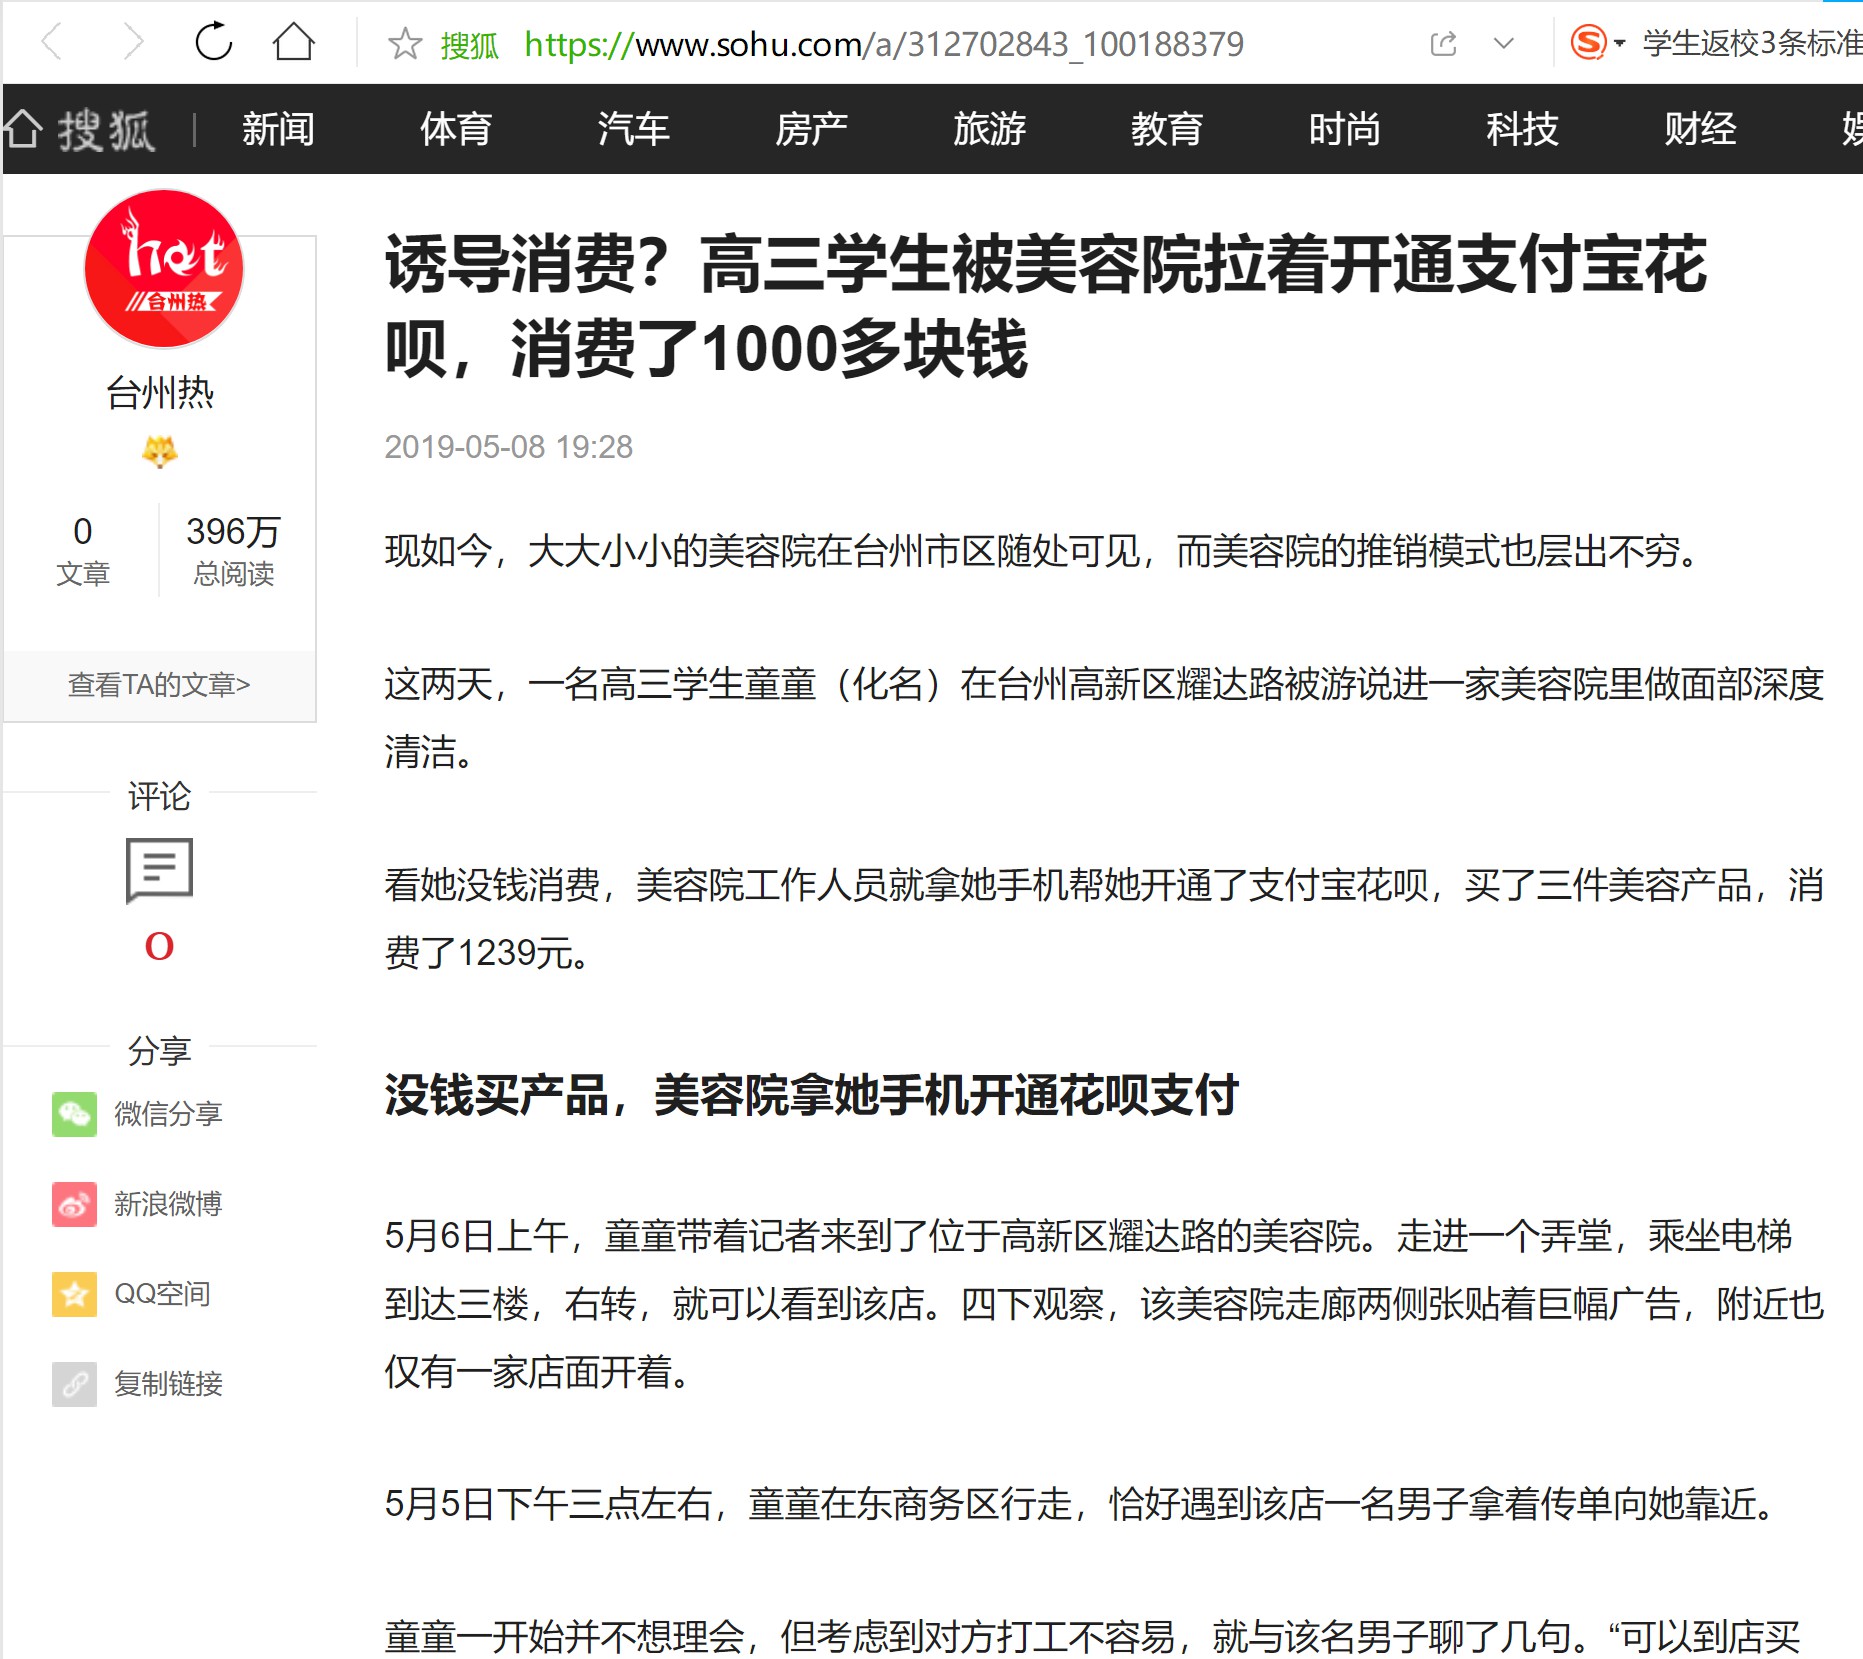Open the 汽车 channel
Image resolution: width=1863 pixels, height=1659 pixels.
[633, 129]
